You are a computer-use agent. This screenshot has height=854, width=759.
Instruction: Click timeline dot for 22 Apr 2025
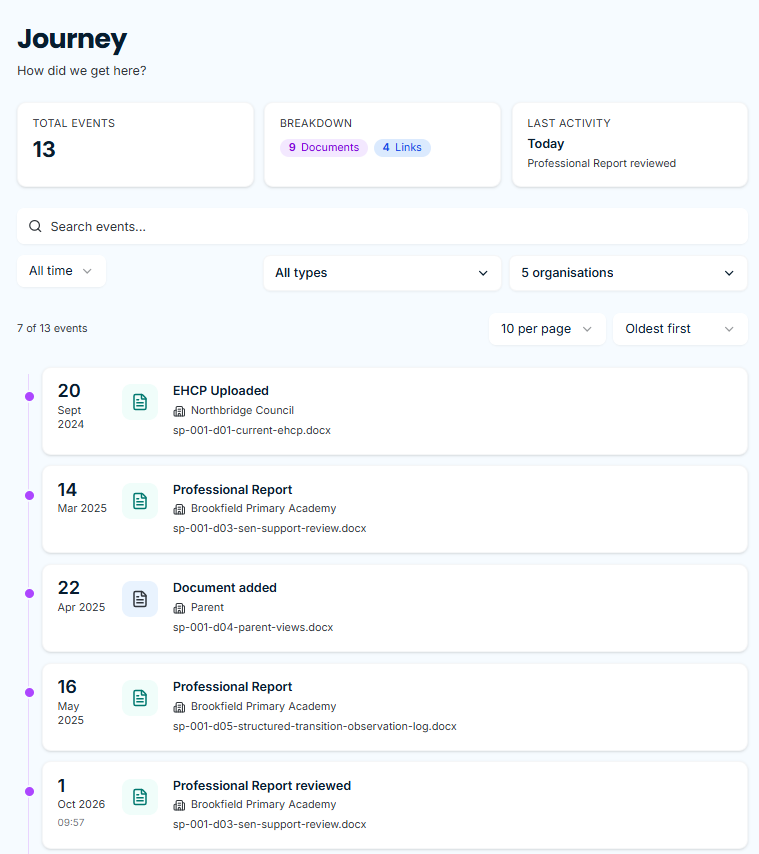[x=29, y=594]
